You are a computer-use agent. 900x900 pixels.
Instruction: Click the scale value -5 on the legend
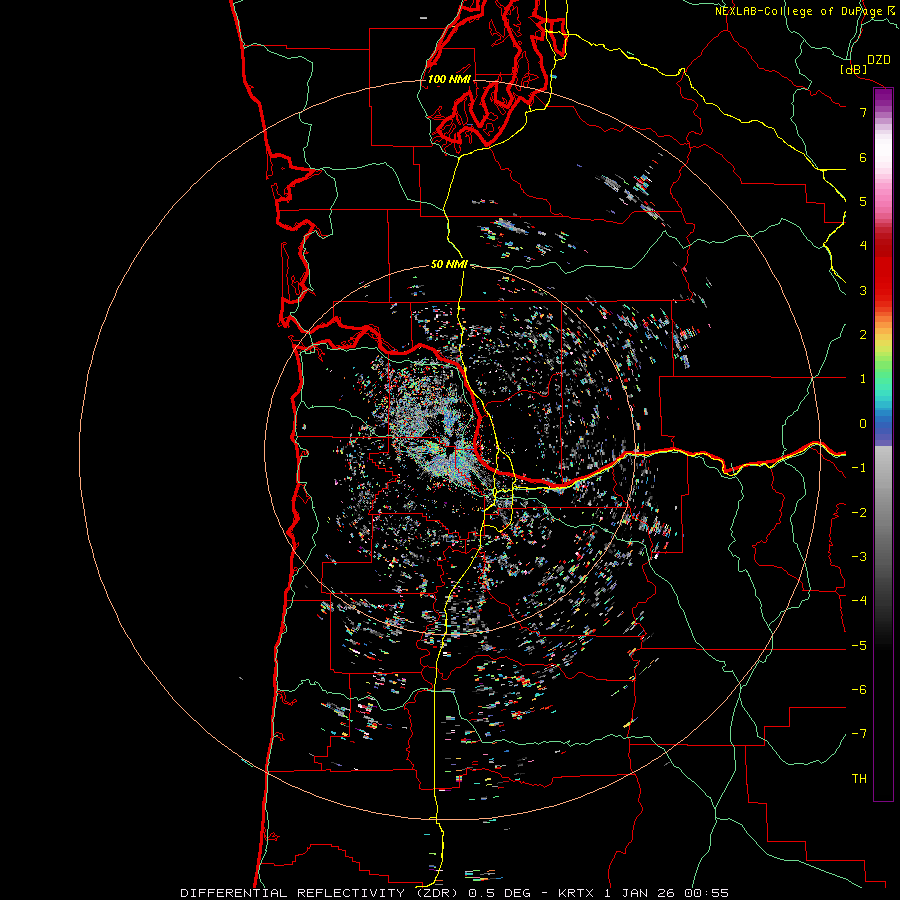[x=859, y=646]
